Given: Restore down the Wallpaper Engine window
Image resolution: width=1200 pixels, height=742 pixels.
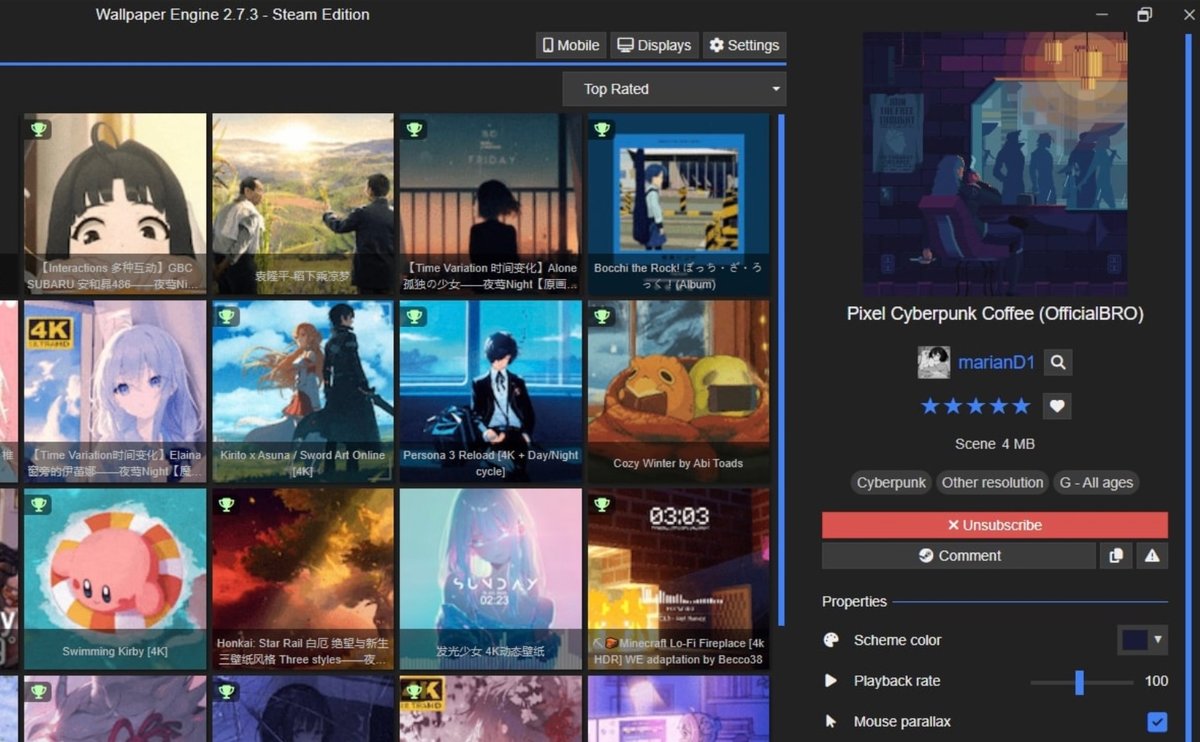Looking at the screenshot, I should click(1145, 14).
